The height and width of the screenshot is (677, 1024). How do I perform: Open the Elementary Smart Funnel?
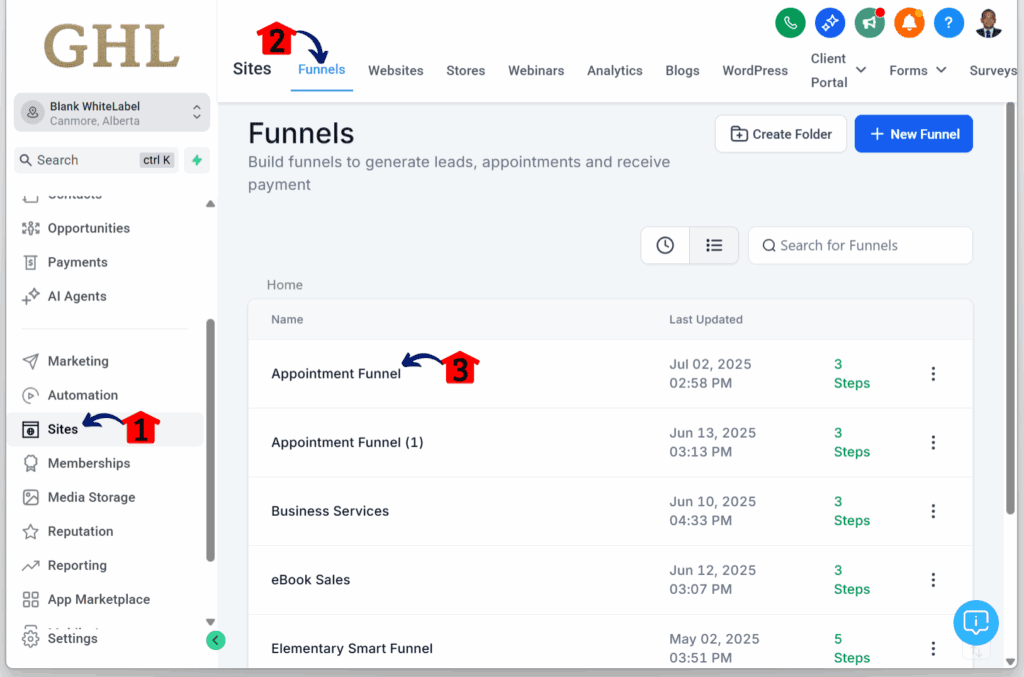(x=352, y=648)
